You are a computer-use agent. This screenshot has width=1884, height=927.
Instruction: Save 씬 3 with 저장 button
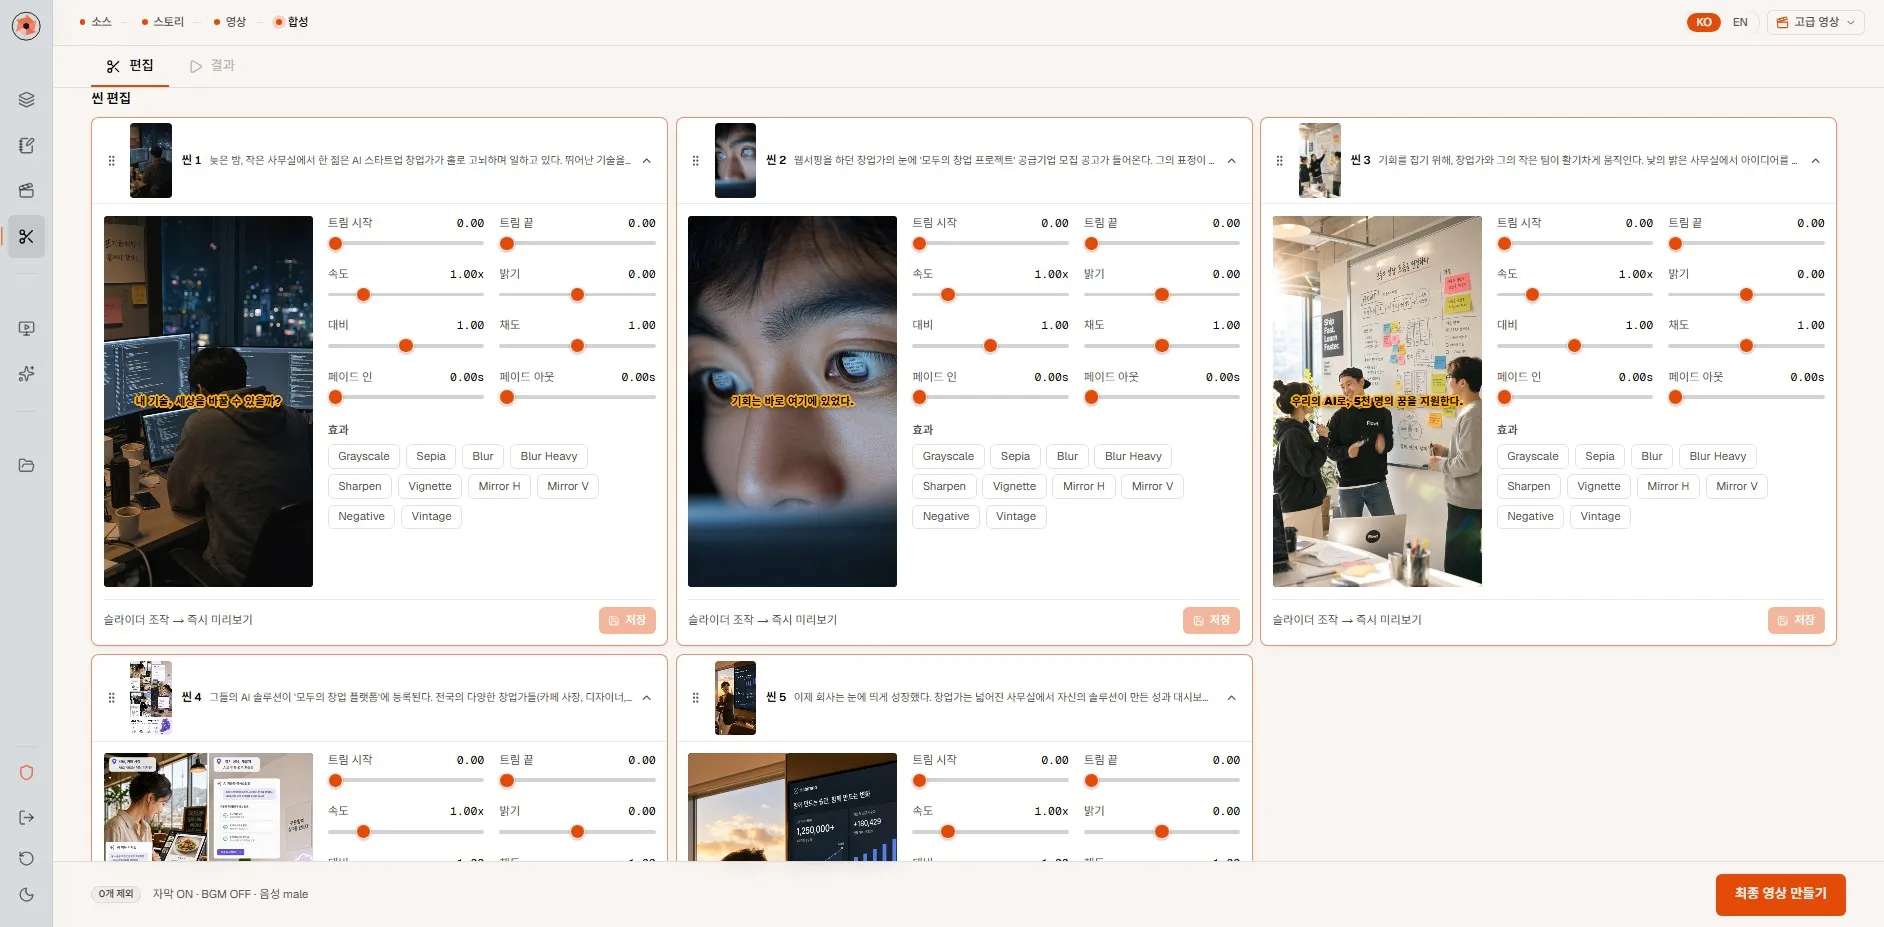click(1796, 621)
